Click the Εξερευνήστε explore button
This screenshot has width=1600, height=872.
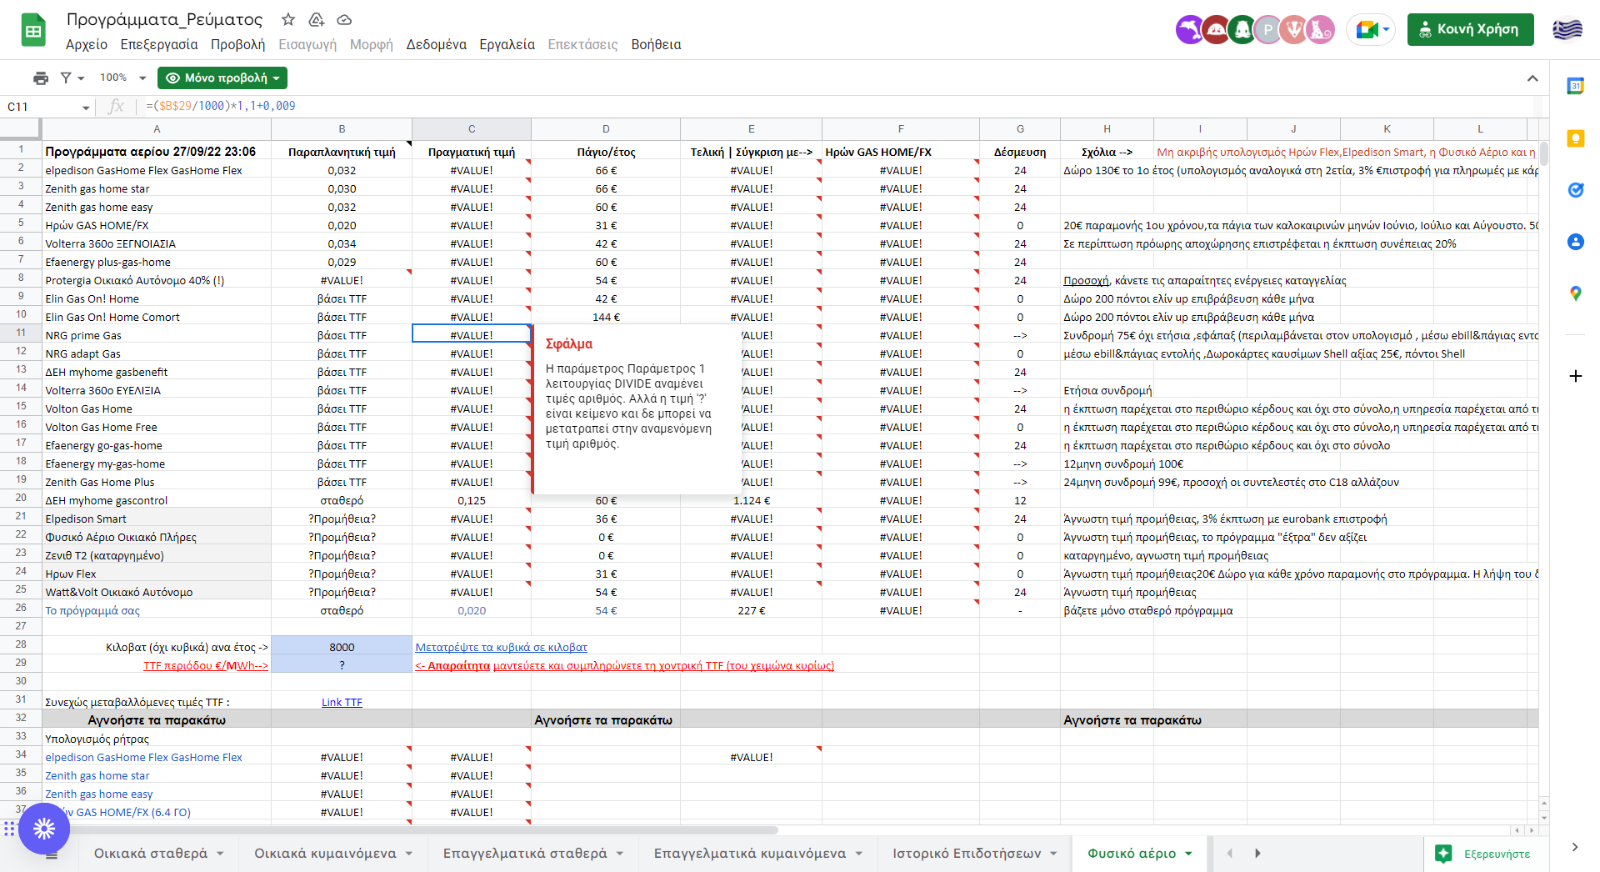click(x=1484, y=854)
